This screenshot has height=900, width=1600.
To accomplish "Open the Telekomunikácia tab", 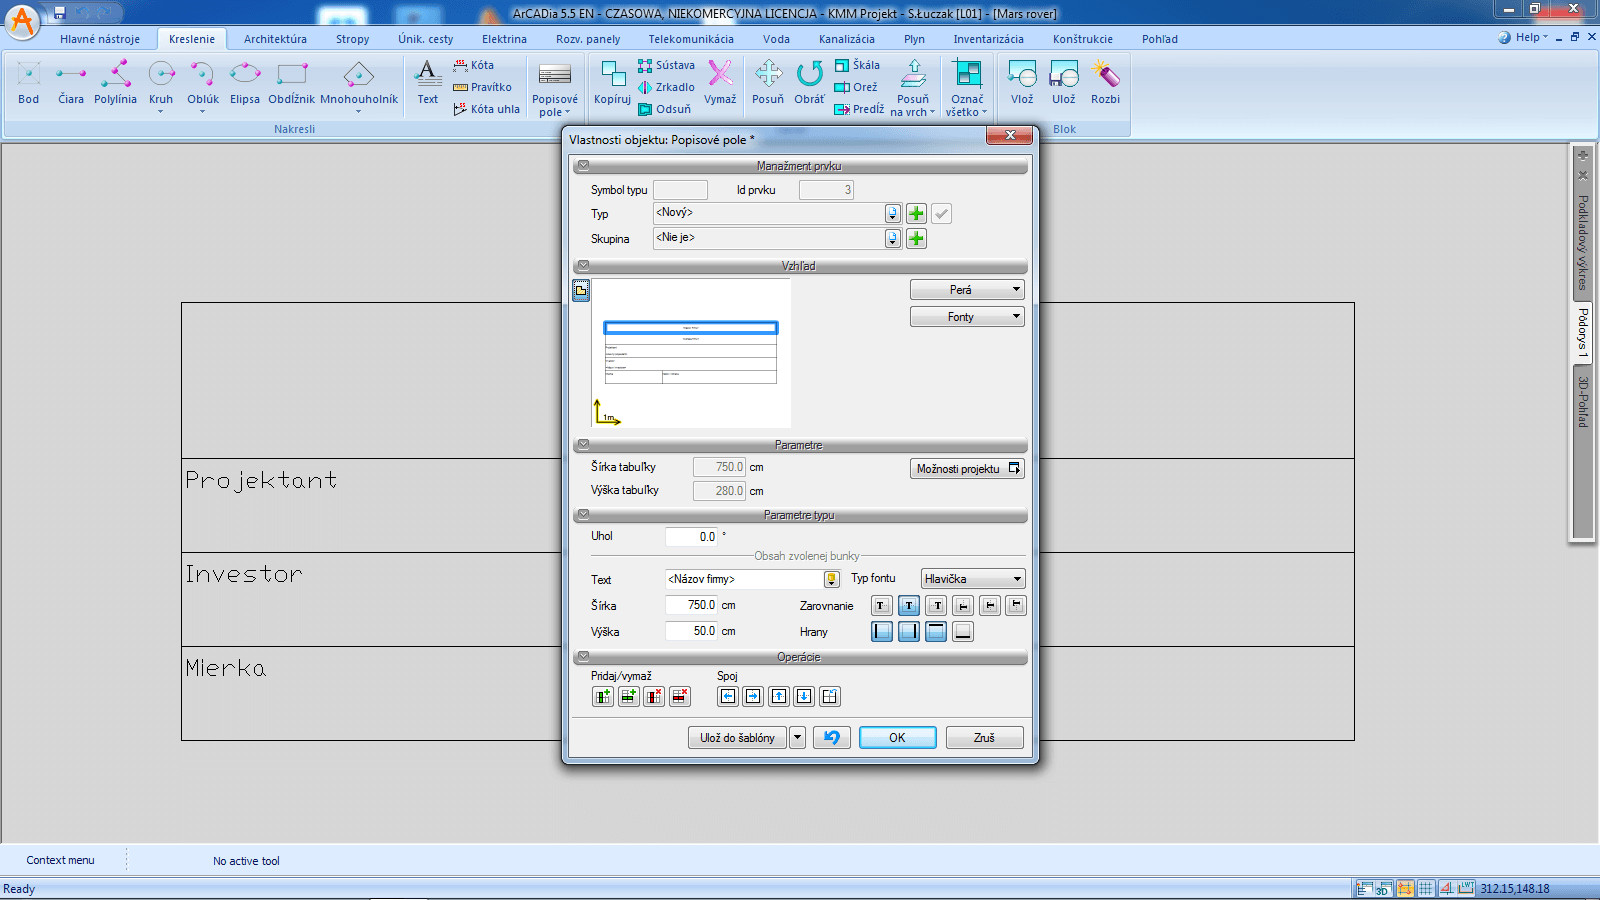I will [691, 39].
